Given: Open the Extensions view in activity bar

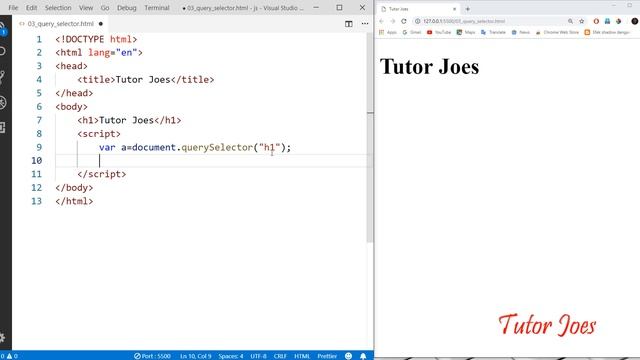Looking at the screenshot, I should coord(2,127).
